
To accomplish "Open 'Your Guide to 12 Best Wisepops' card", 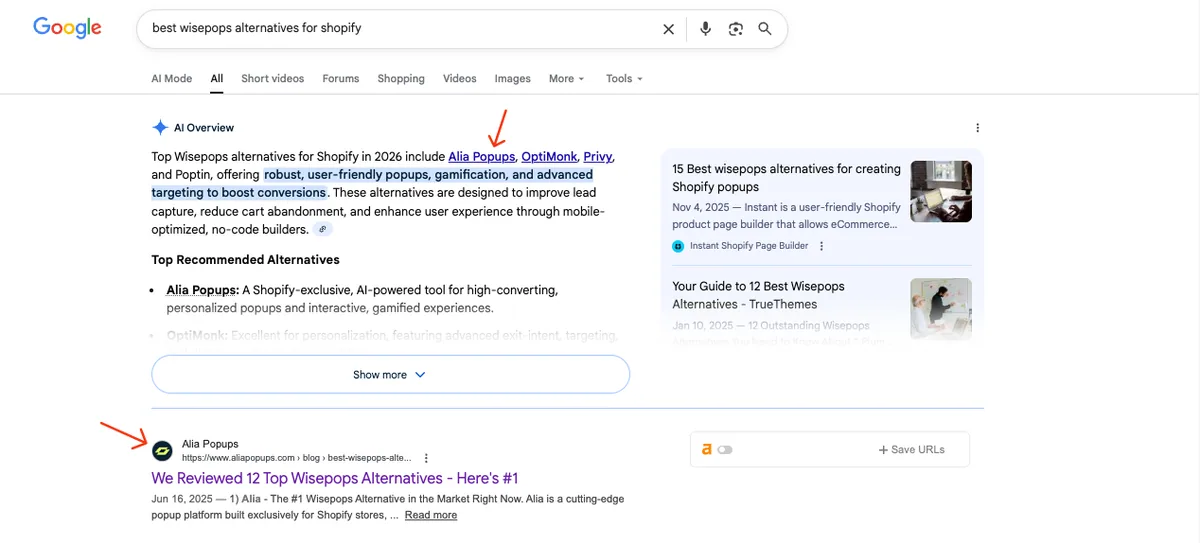I will coord(759,295).
